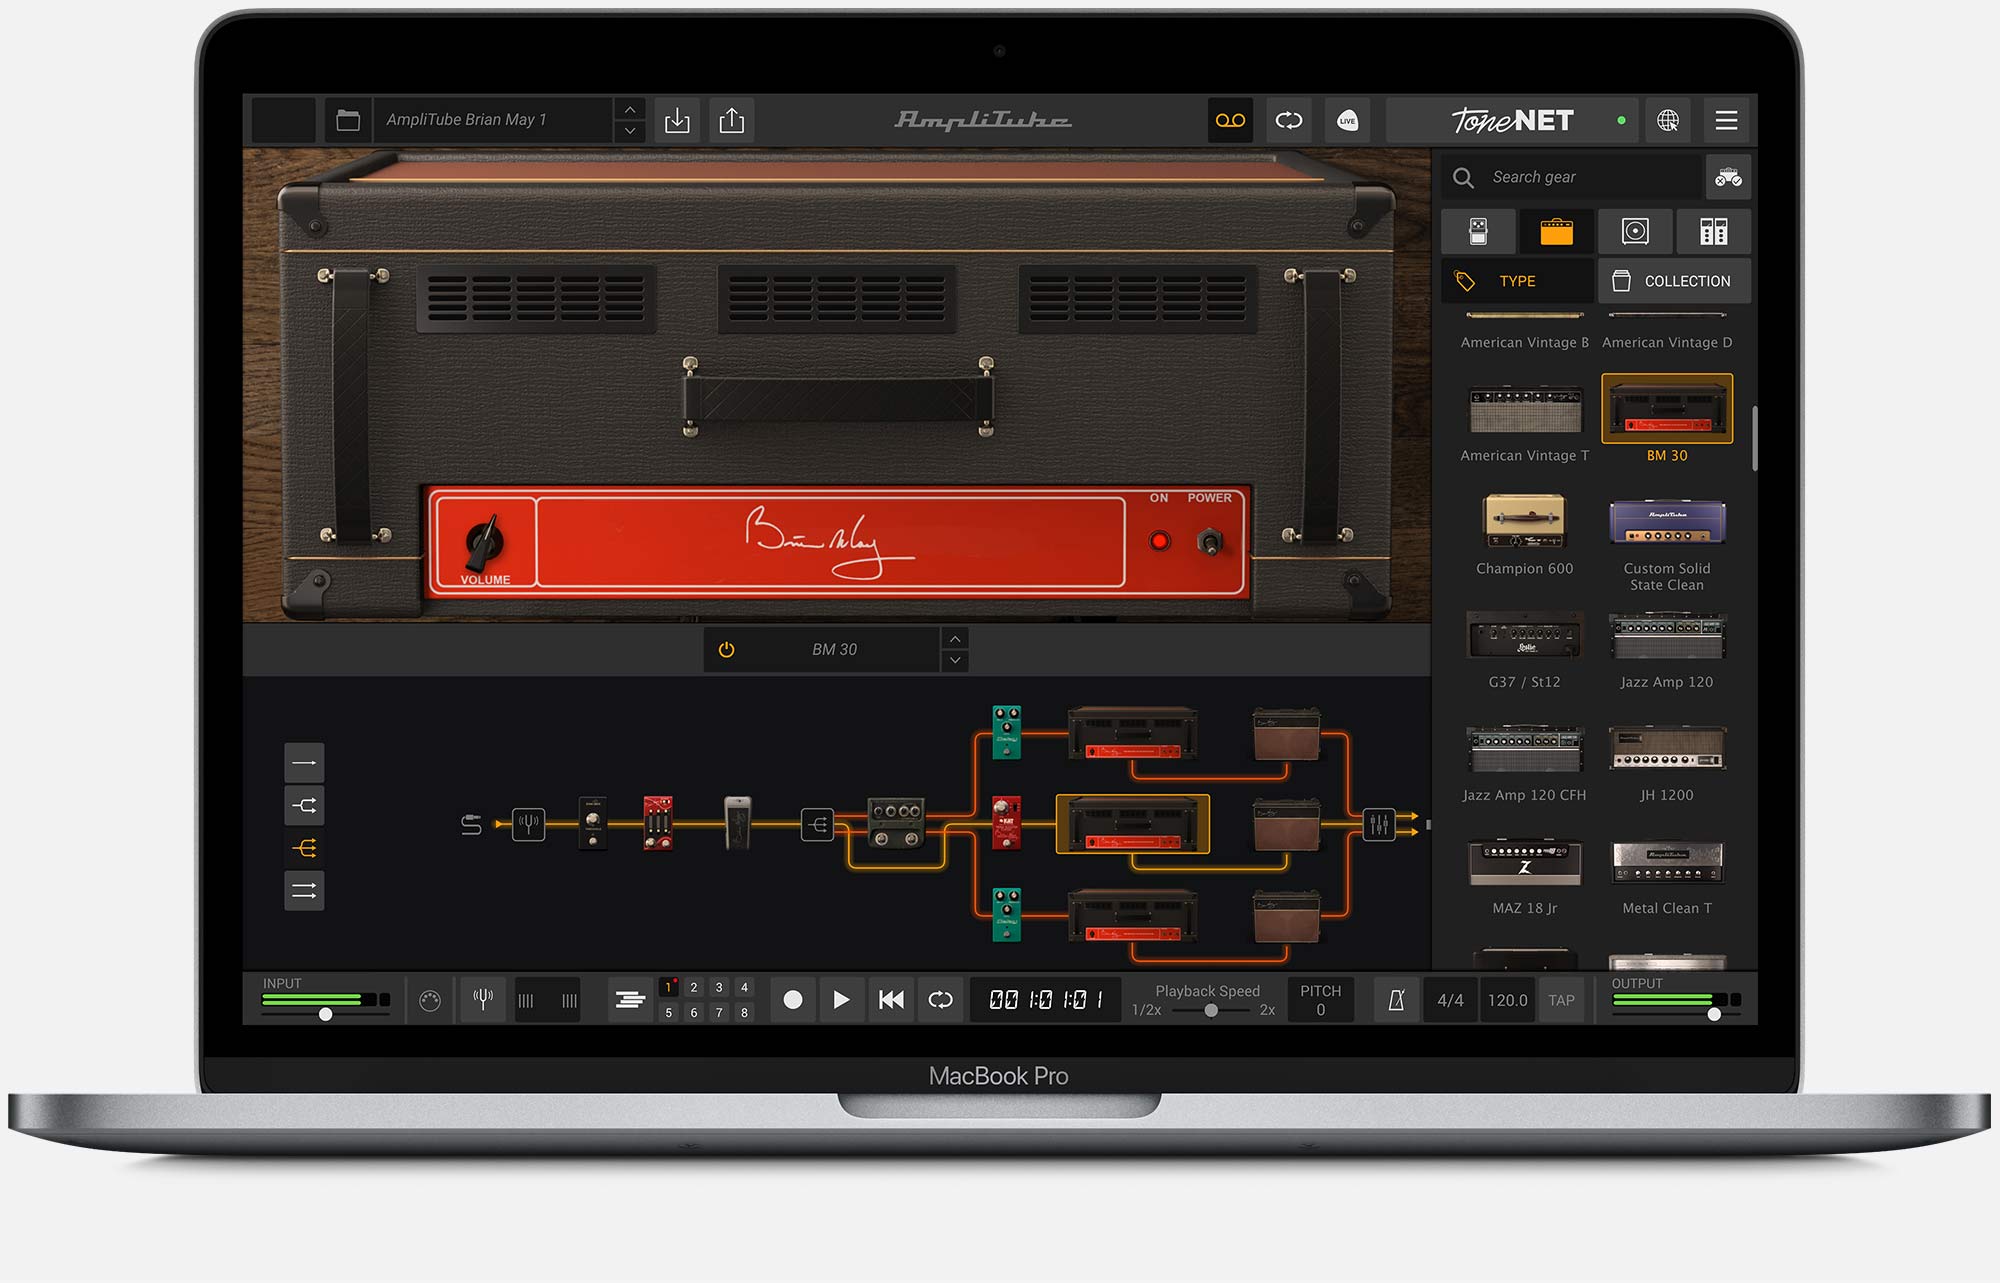Click the amp VOLUME knob
Image resolution: width=2000 pixels, height=1283 pixels.
tap(485, 541)
